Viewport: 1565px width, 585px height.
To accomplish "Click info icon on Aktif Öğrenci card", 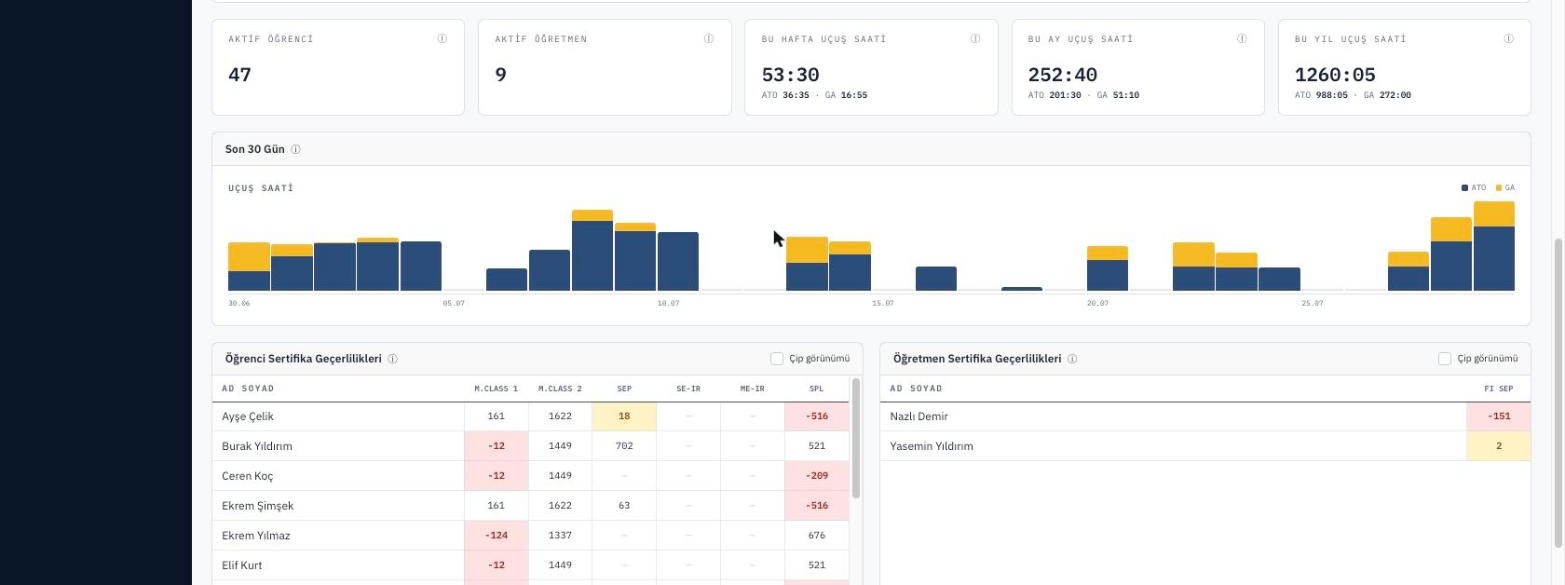I will click(442, 39).
